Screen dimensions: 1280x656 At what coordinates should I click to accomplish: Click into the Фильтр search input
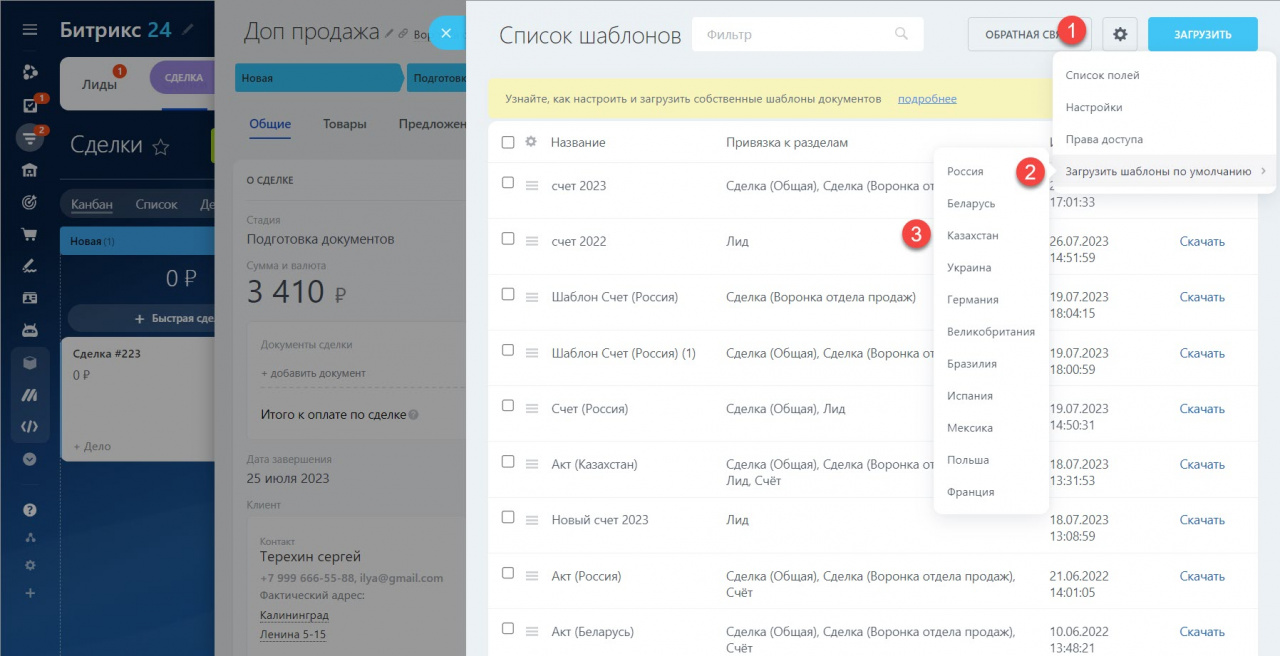[x=795, y=34]
